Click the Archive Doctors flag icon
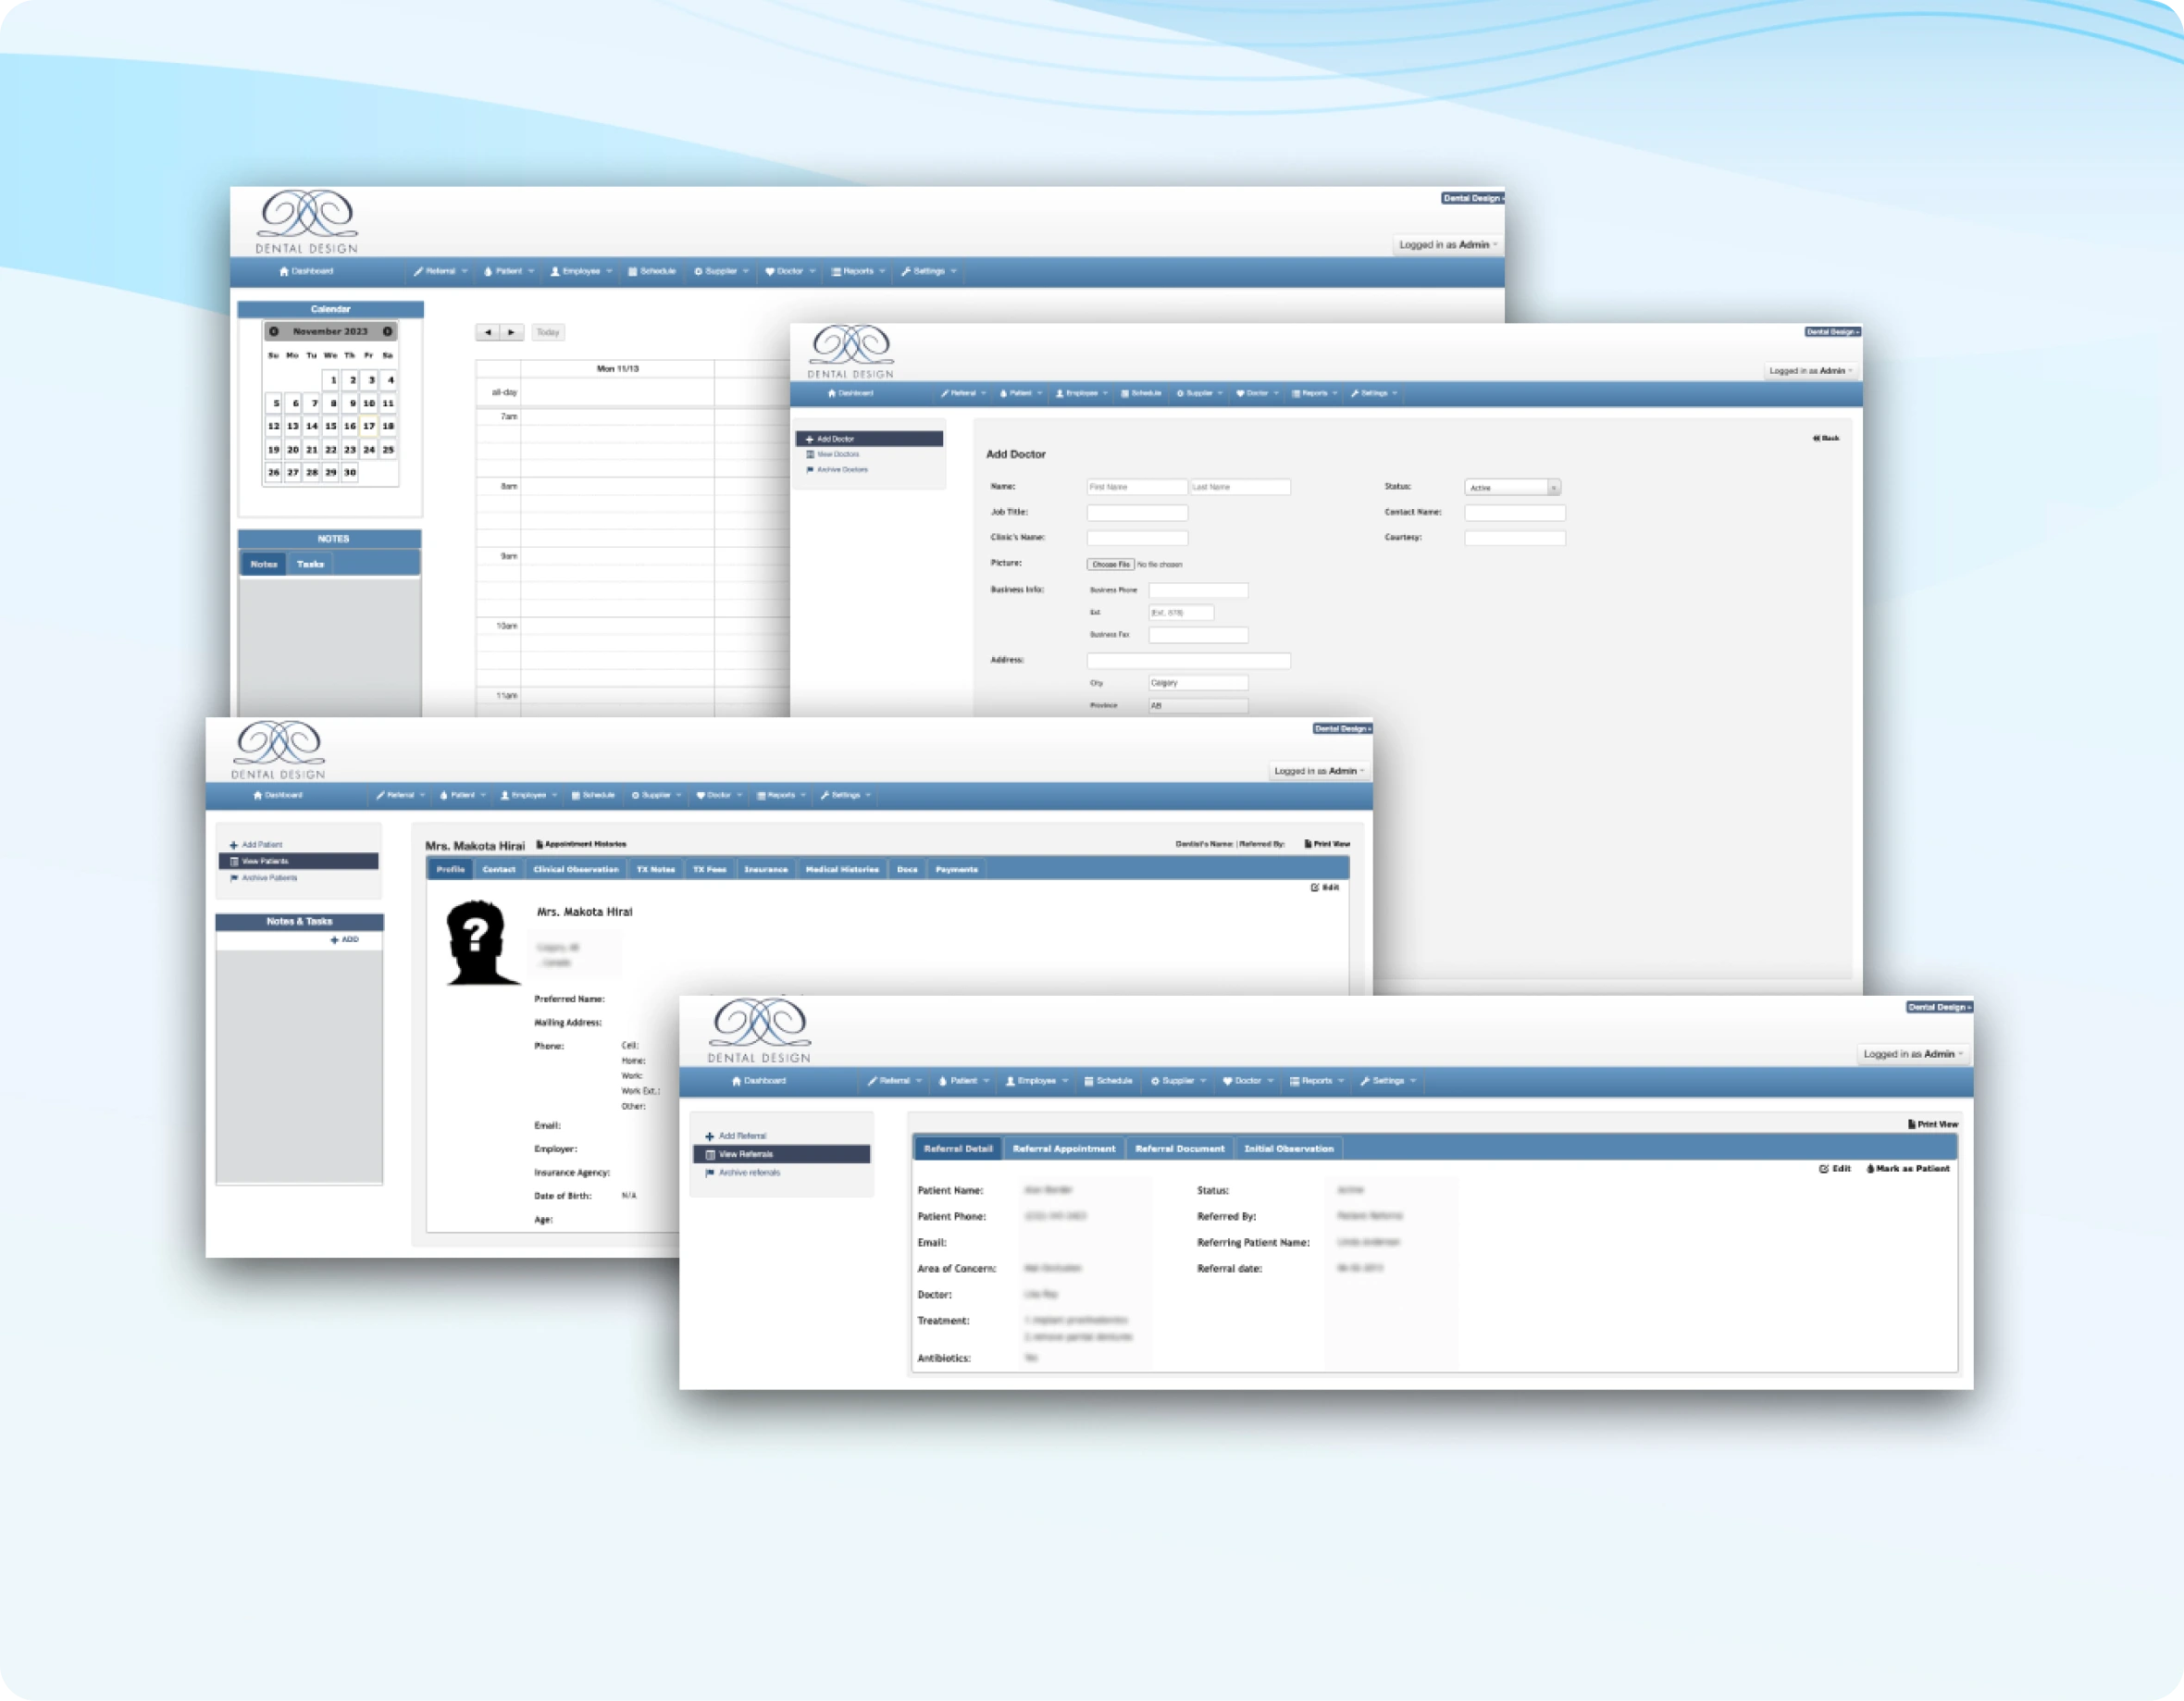Screen dimensions: 2184x1701 click(x=809, y=470)
